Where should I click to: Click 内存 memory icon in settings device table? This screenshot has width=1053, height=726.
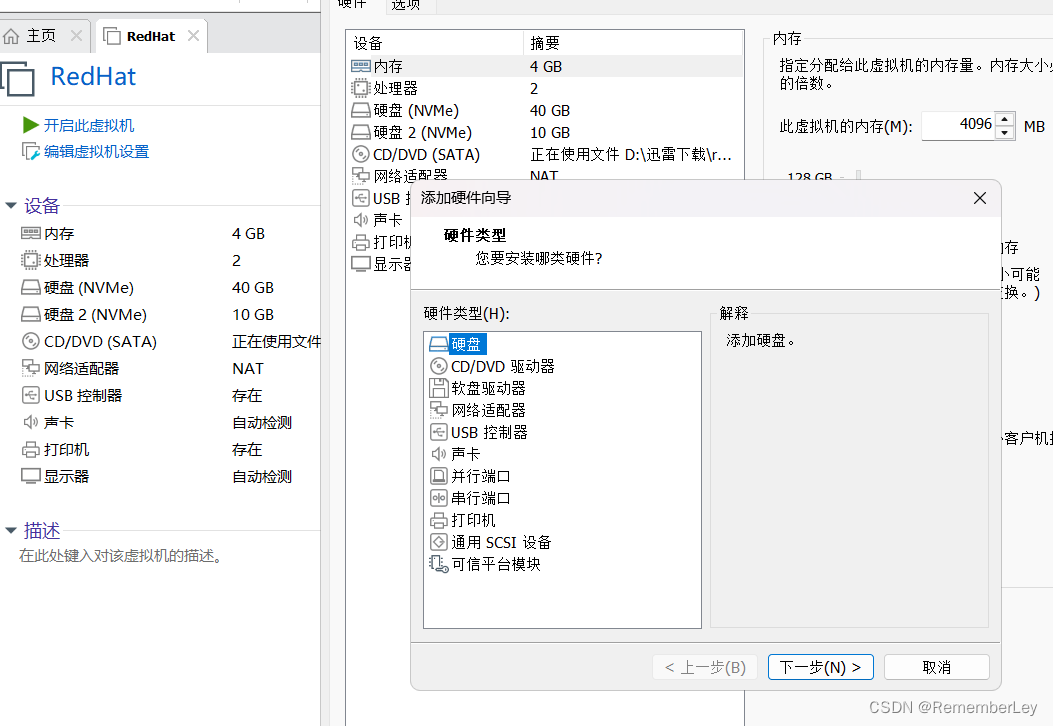point(361,66)
